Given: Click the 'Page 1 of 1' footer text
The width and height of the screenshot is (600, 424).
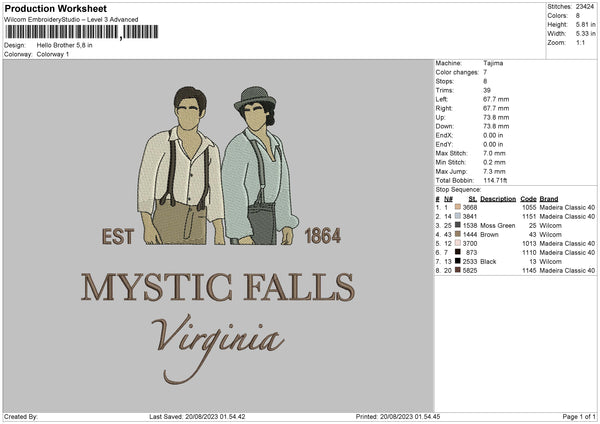Looking at the screenshot, I should (579, 416).
